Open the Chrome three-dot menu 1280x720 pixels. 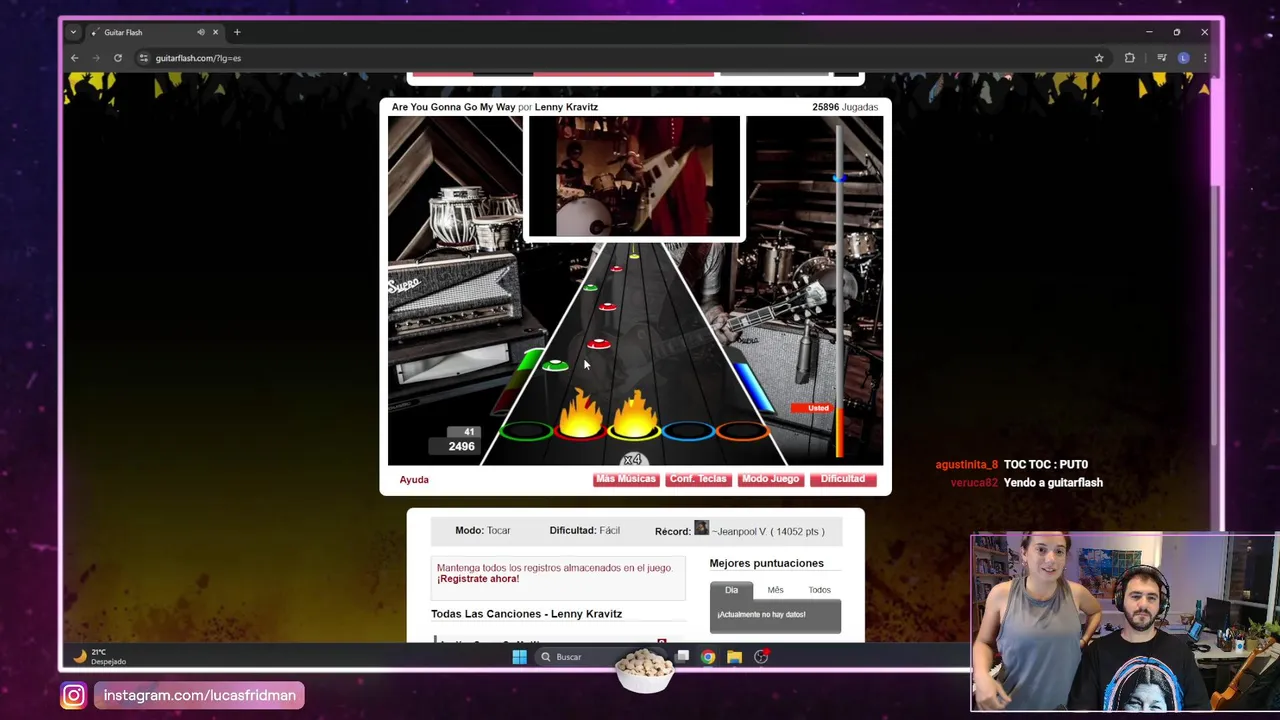point(1205,58)
